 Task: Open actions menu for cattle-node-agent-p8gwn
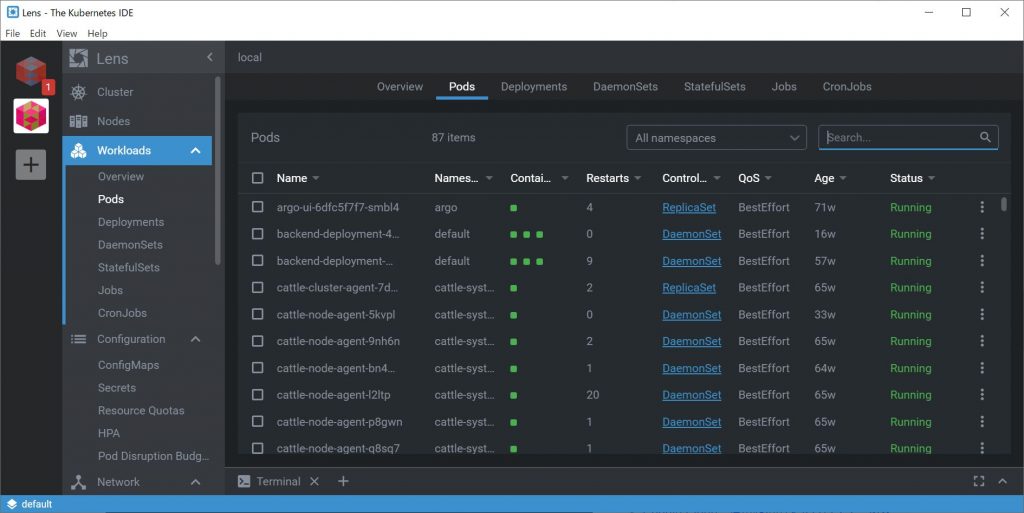tap(982, 421)
